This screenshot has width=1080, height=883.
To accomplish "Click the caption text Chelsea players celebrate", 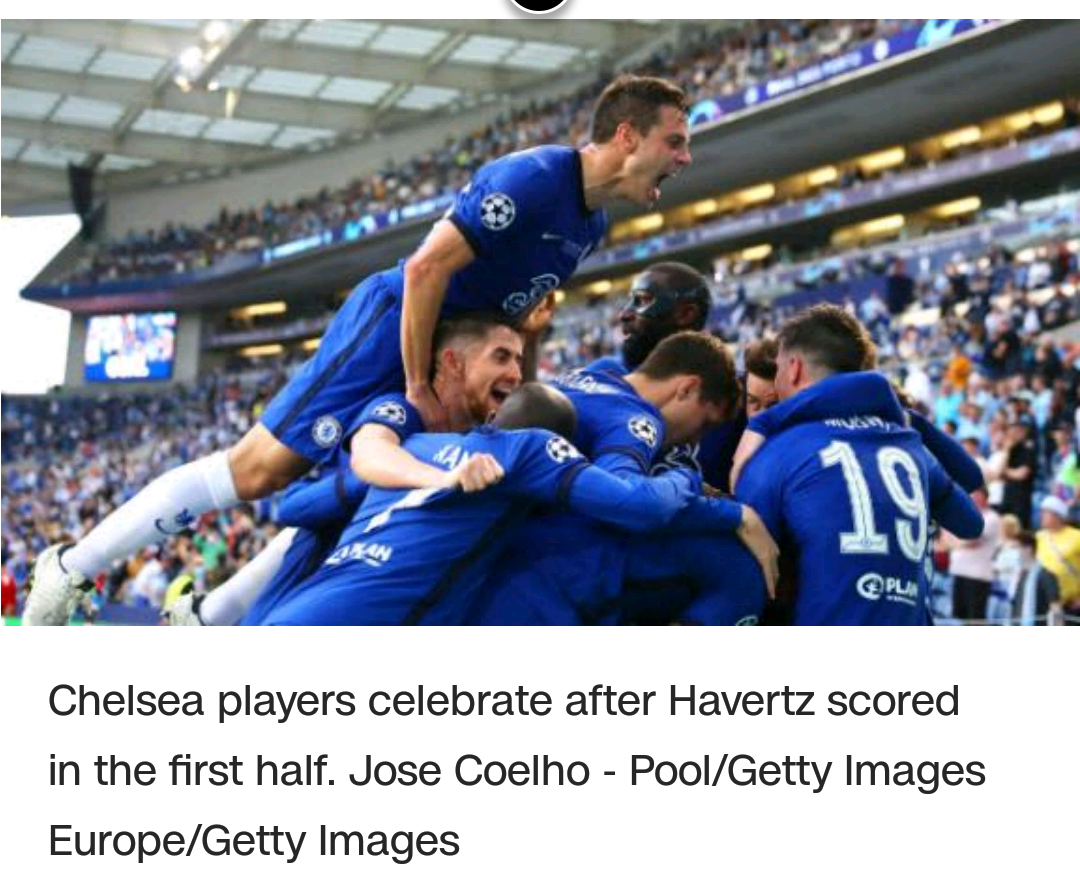I will point(300,701).
